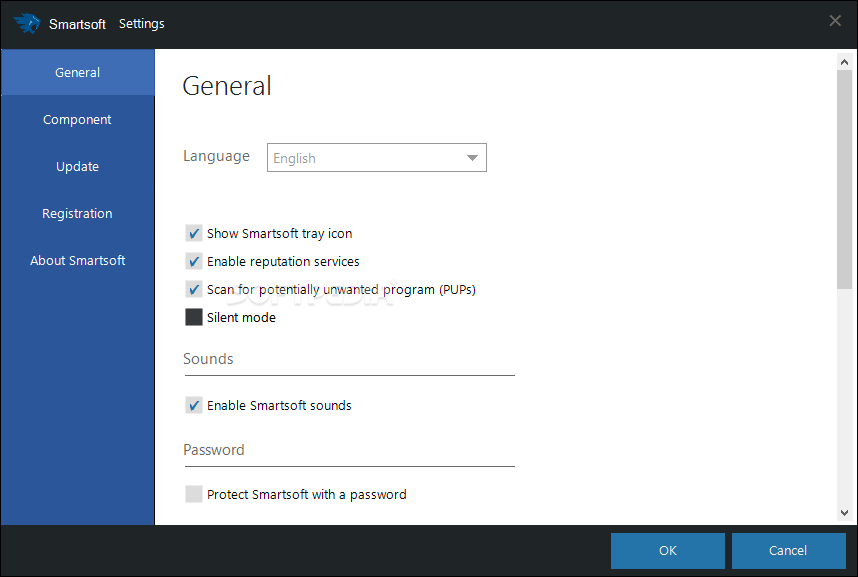858x577 pixels.
Task: Enable Protect Smartsoft with a password
Action: click(x=194, y=494)
